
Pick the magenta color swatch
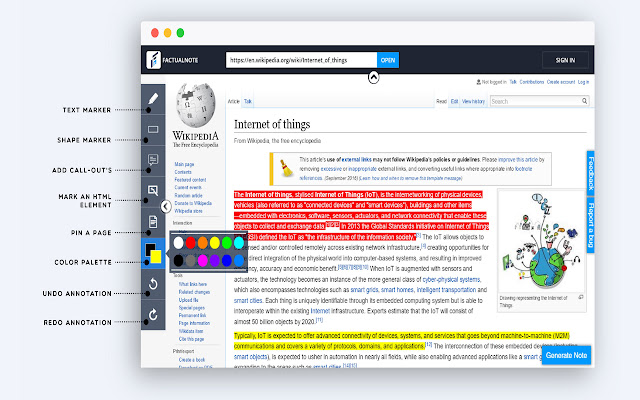pos(202,260)
